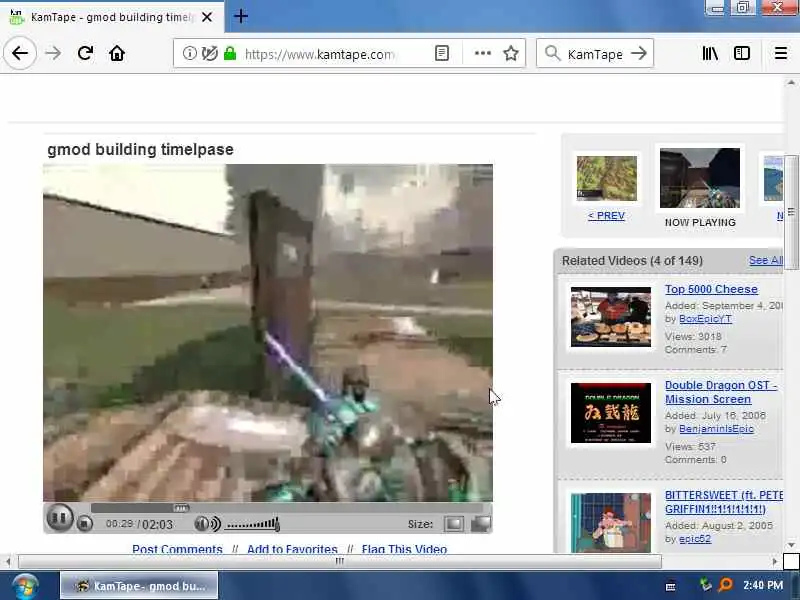Screen dimensions: 800x600
Task: Click the green network tray icon
Action: click(705, 585)
